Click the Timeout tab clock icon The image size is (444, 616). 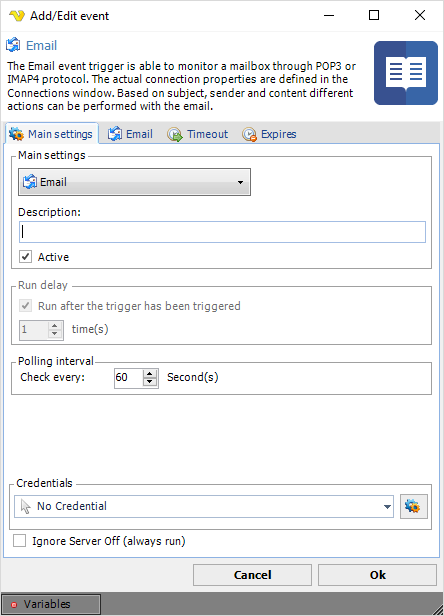coord(174,134)
